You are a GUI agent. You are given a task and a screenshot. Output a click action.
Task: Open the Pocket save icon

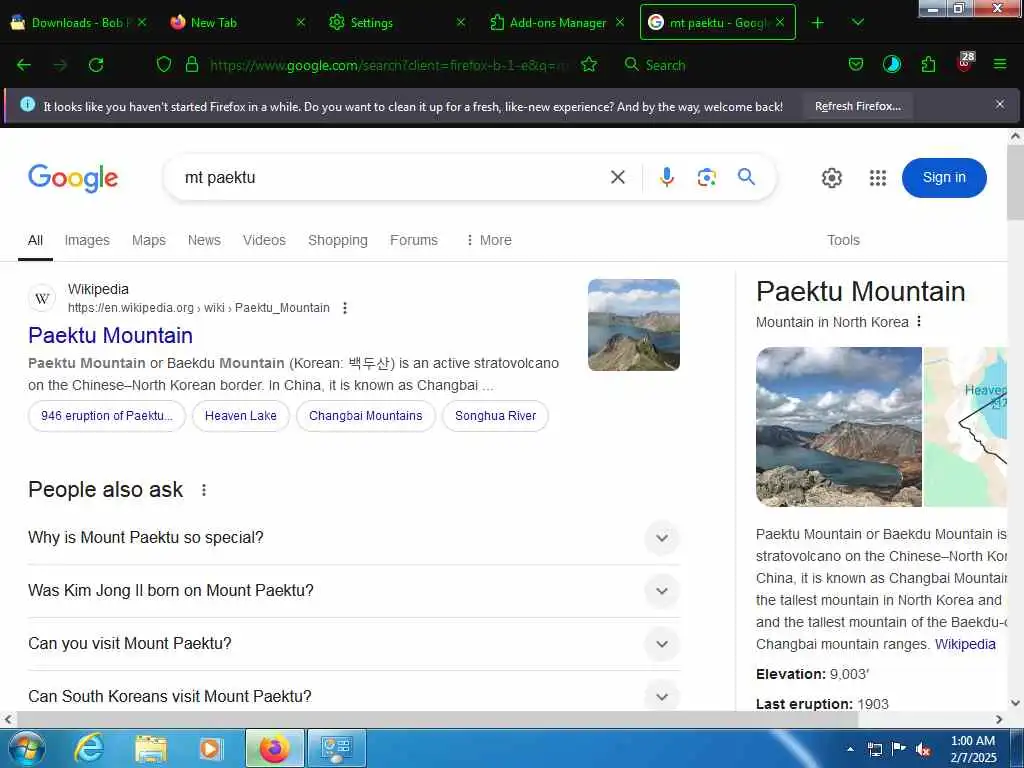click(856, 64)
